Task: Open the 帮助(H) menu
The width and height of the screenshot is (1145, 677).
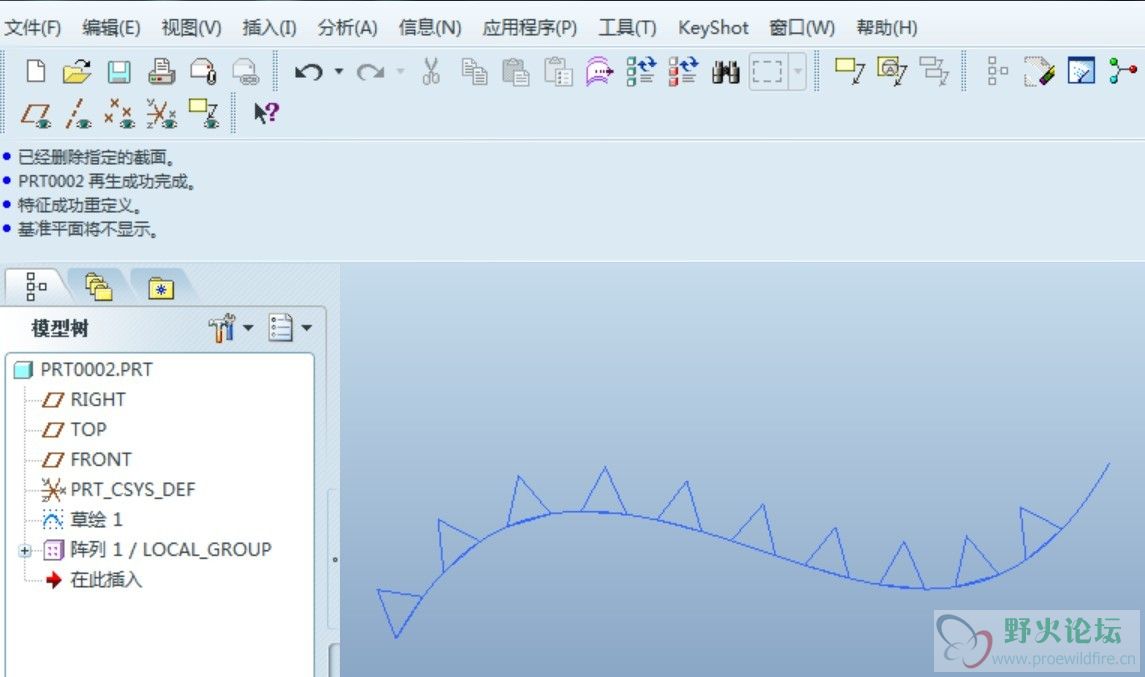Action: tap(886, 28)
